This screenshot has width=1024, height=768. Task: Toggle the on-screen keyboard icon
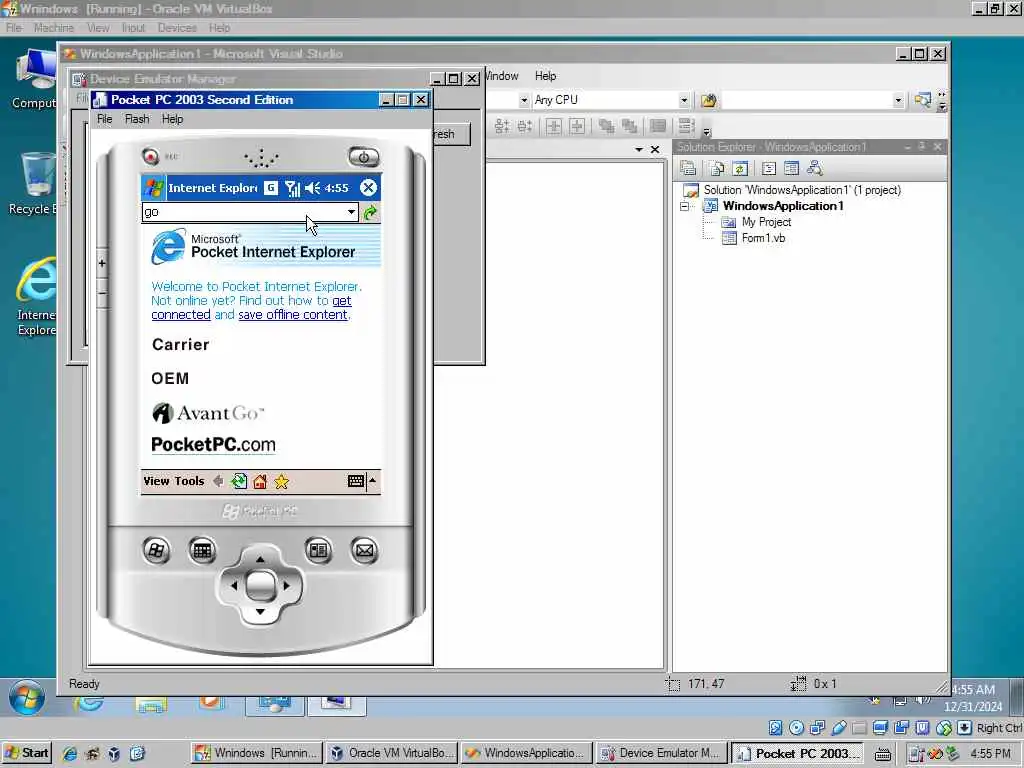coord(356,481)
